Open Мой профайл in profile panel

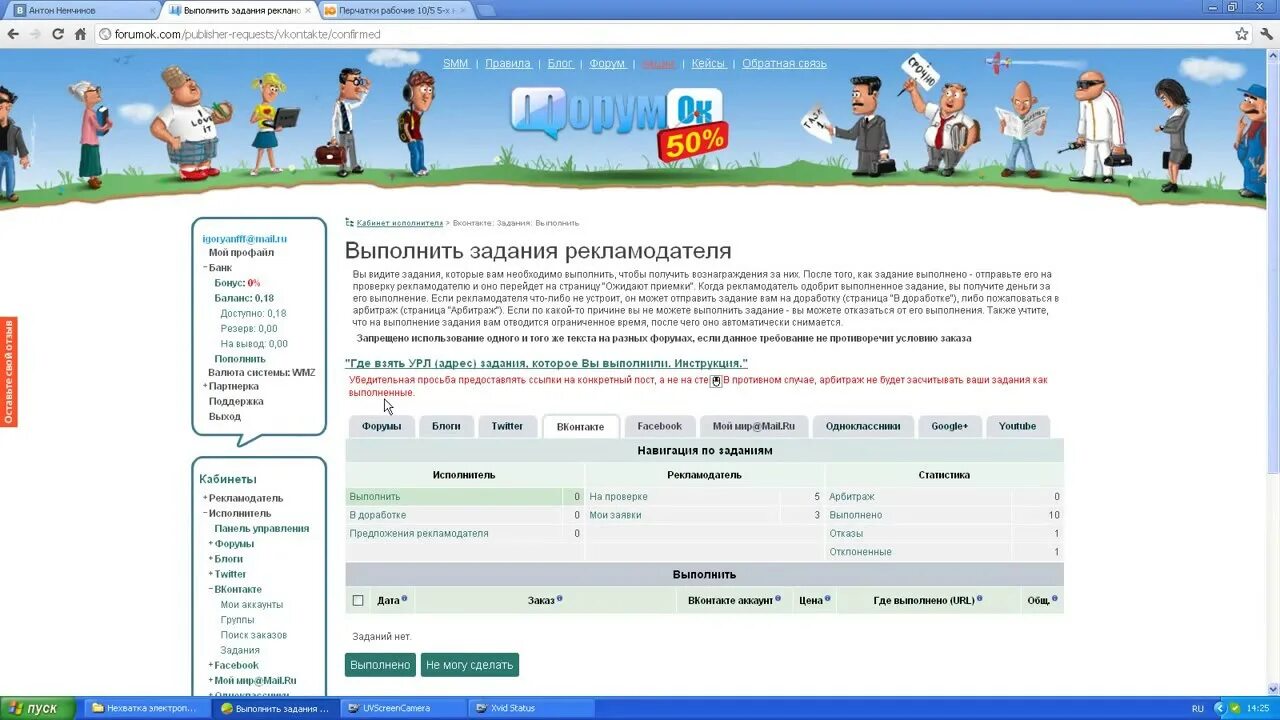point(241,253)
